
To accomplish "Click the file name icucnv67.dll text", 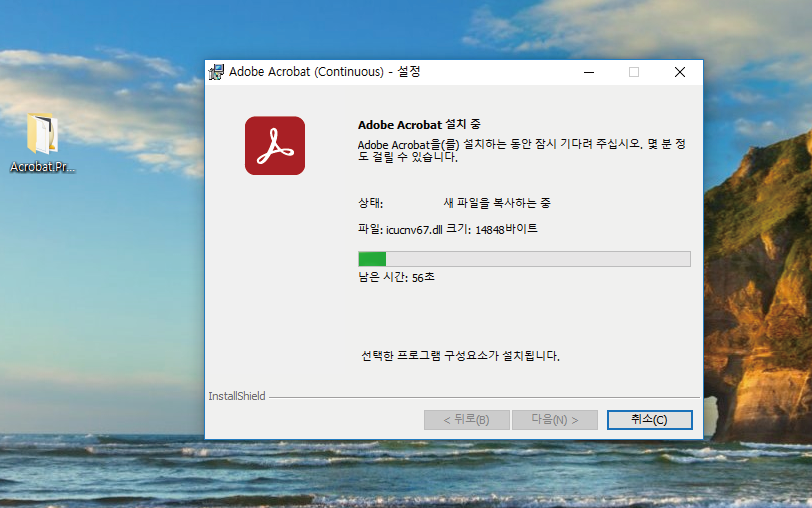I will (414, 229).
